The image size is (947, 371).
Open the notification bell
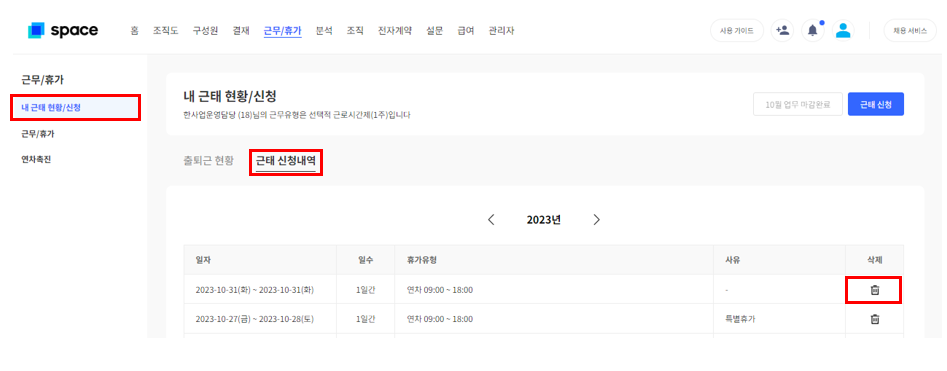pos(813,30)
